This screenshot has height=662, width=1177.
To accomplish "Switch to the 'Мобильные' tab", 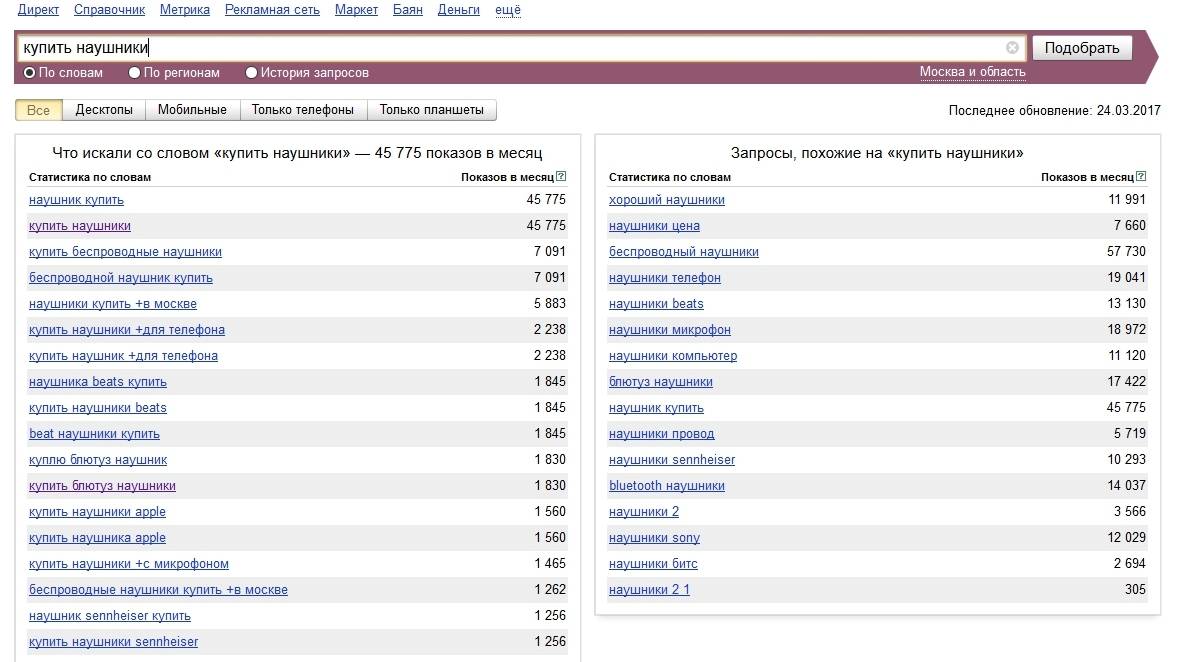I will (x=192, y=110).
